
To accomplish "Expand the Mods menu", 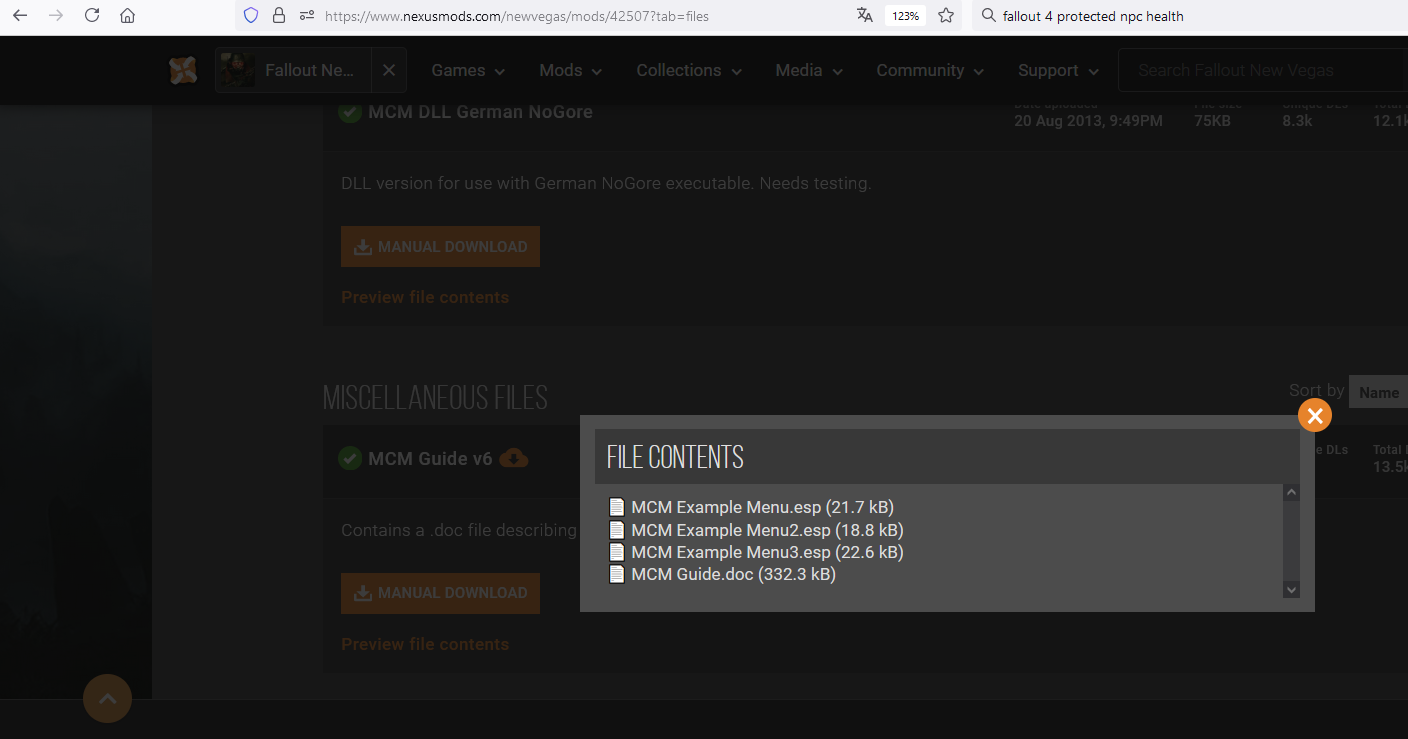I will click(571, 70).
